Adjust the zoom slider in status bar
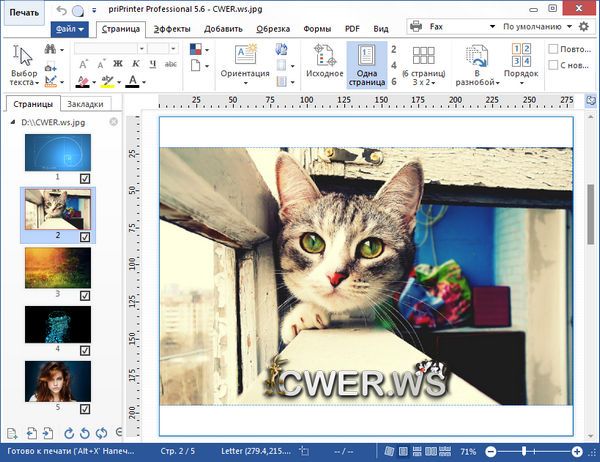The image size is (600, 462). pos(525,453)
